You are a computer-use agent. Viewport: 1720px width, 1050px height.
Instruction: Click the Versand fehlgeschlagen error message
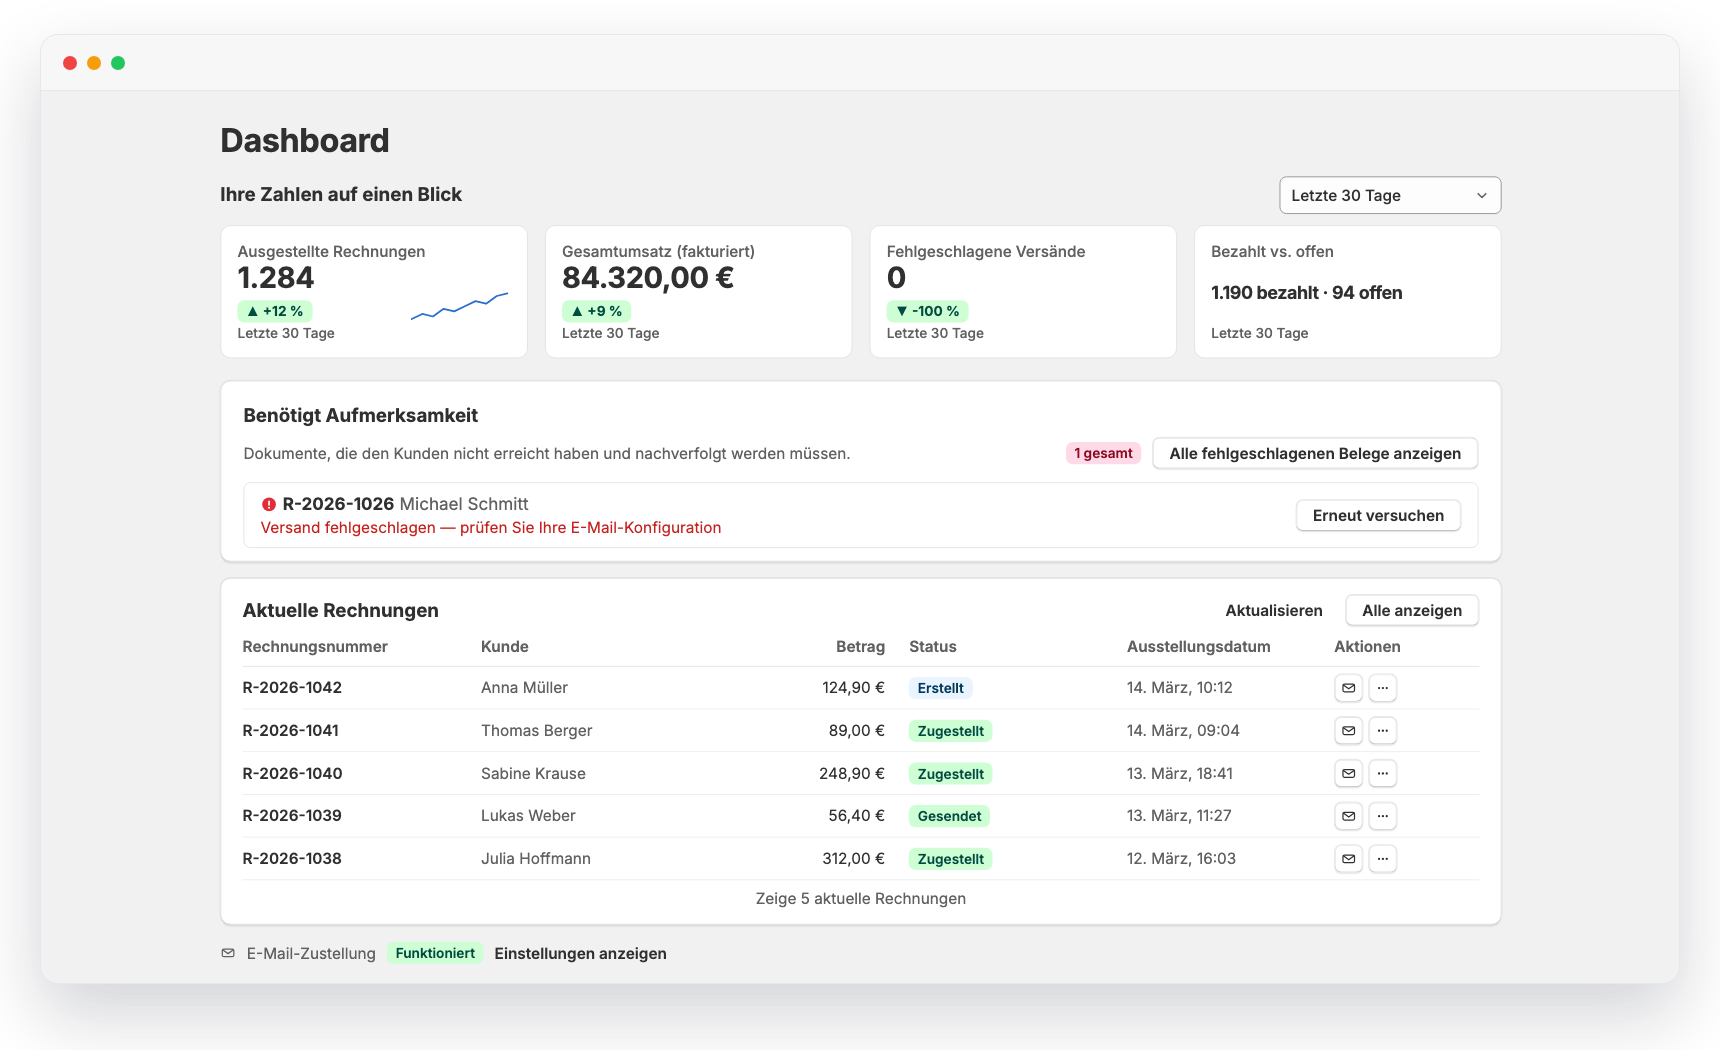491,528
